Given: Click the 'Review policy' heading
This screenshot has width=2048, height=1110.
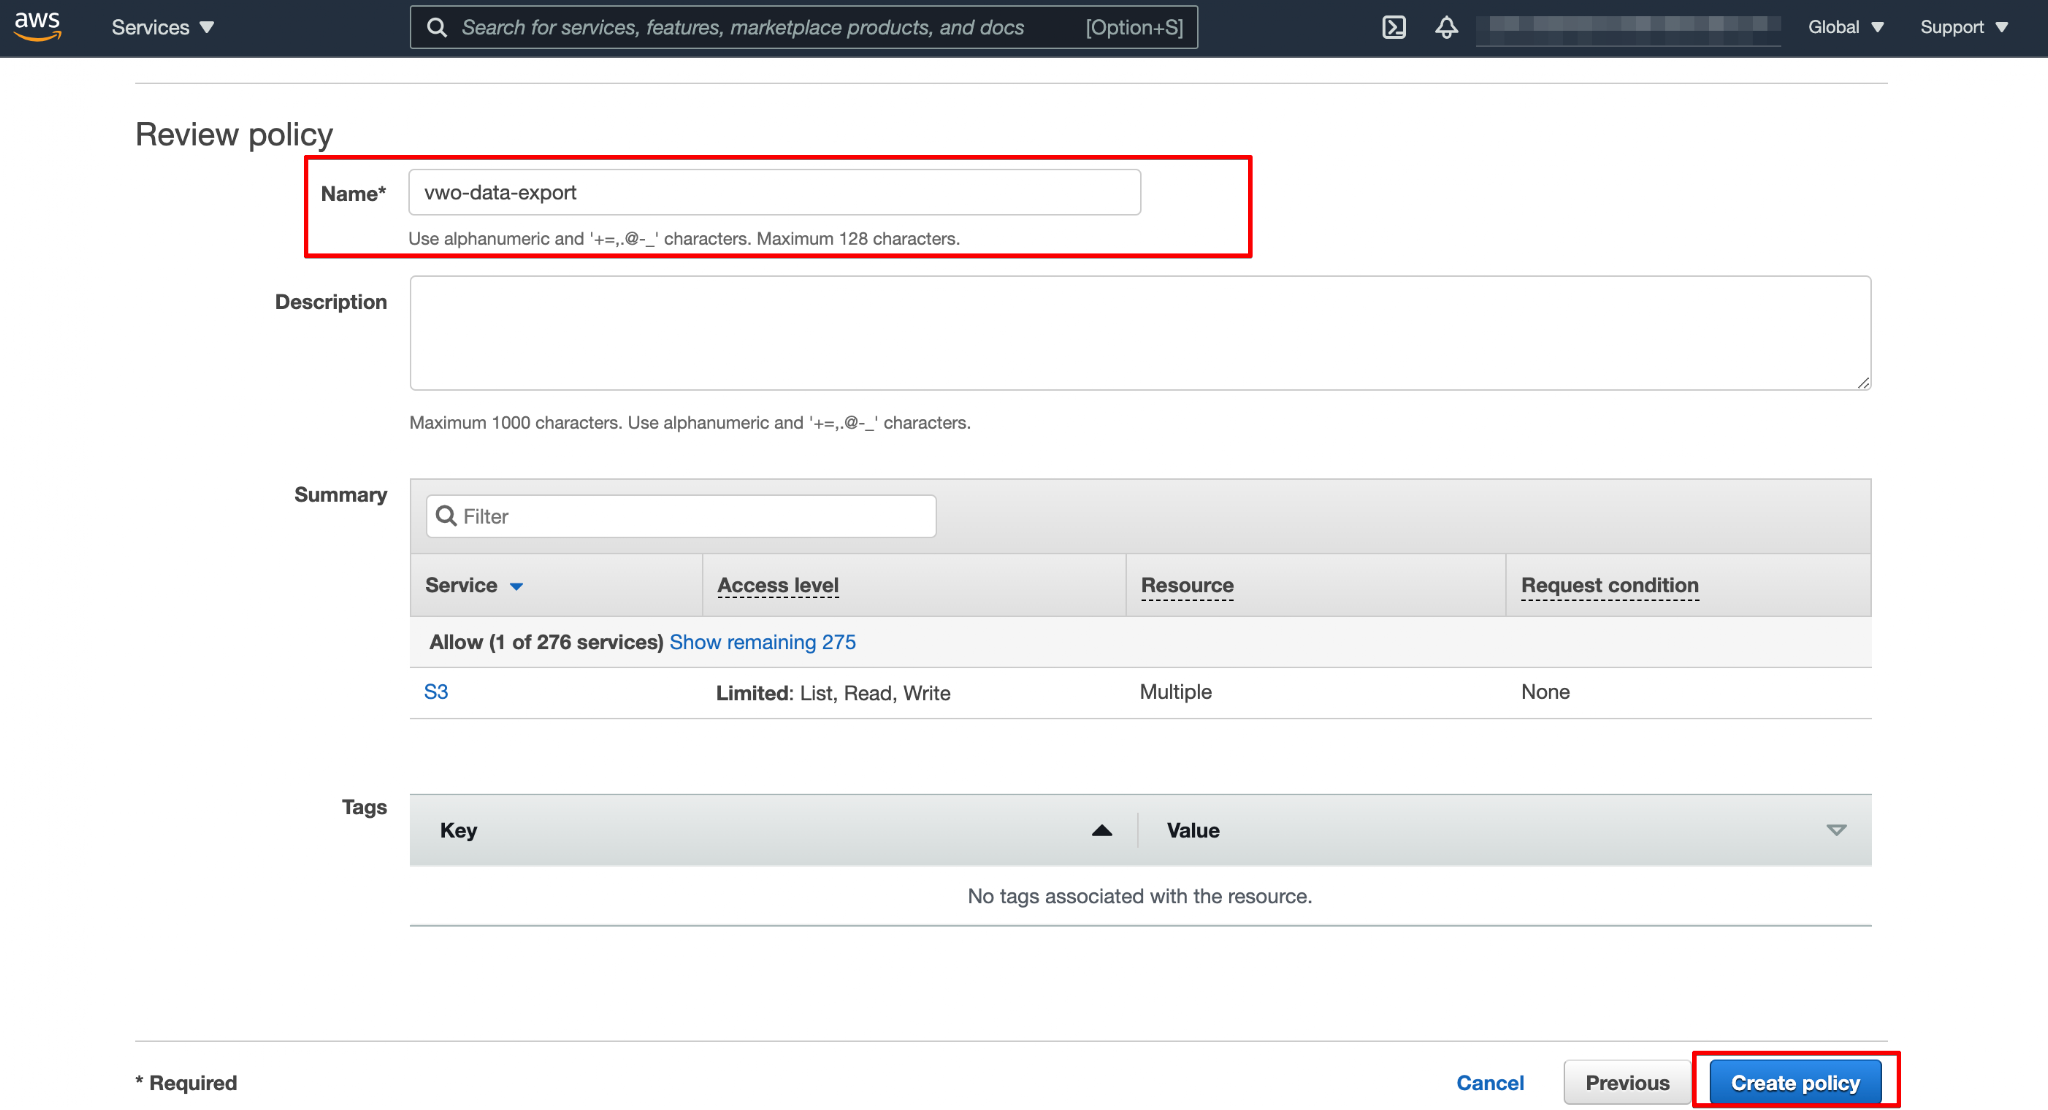Looking at the screenshot, I should tap(234, 134).
